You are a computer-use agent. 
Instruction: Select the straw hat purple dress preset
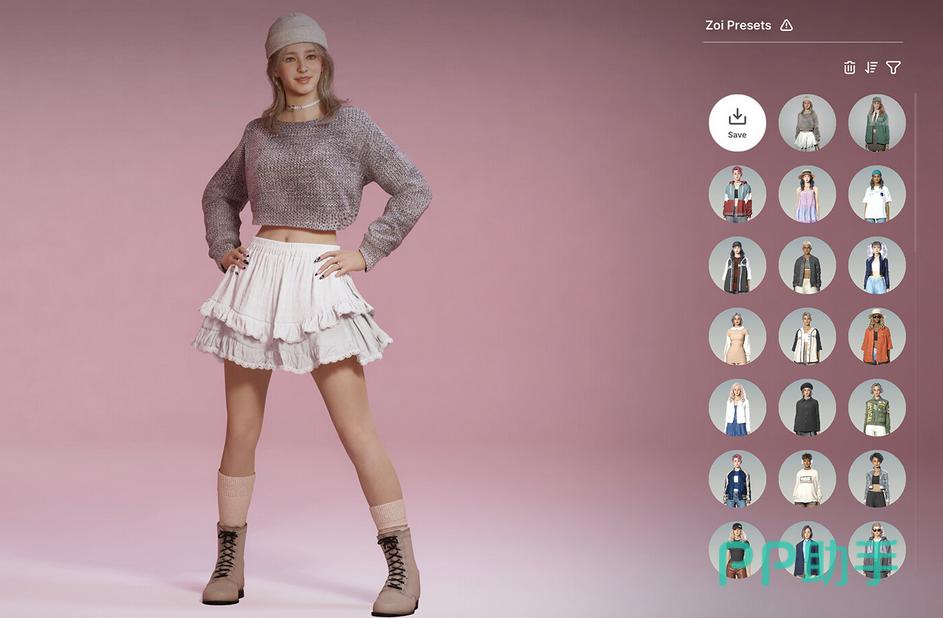pyautogui.click(x=807, y=194)
